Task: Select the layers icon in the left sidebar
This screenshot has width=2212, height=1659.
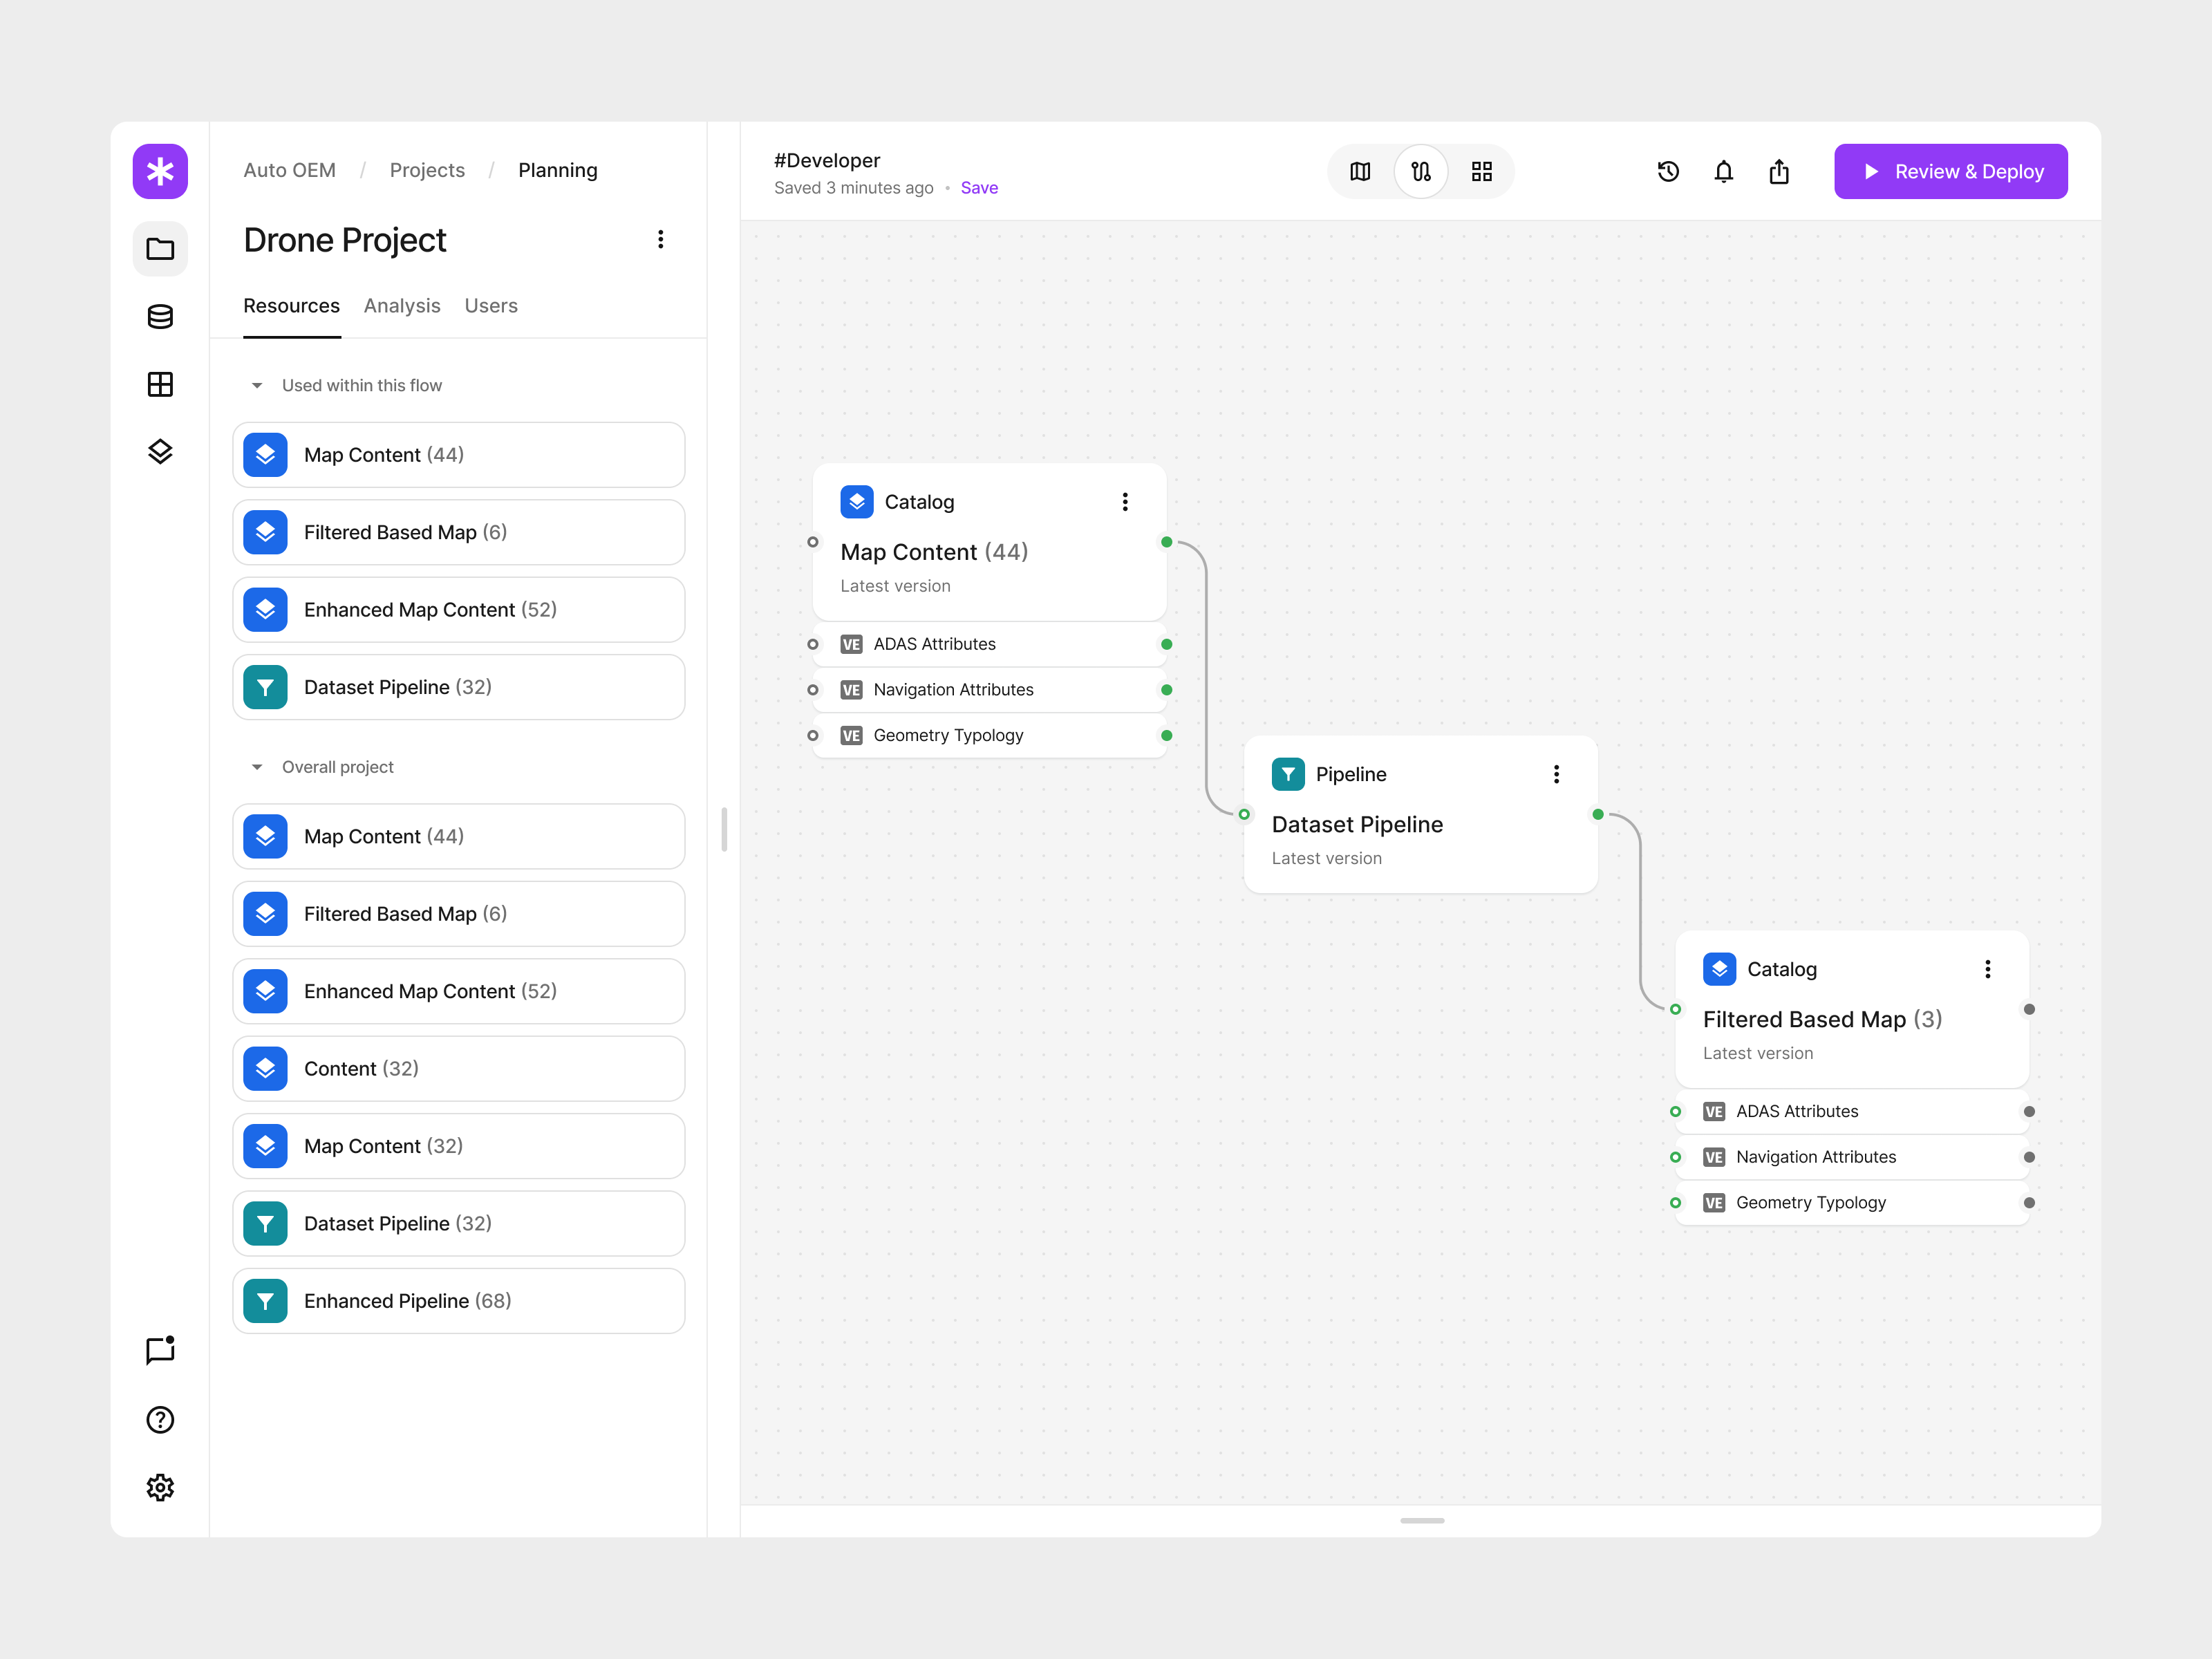Action: (160, 452)
